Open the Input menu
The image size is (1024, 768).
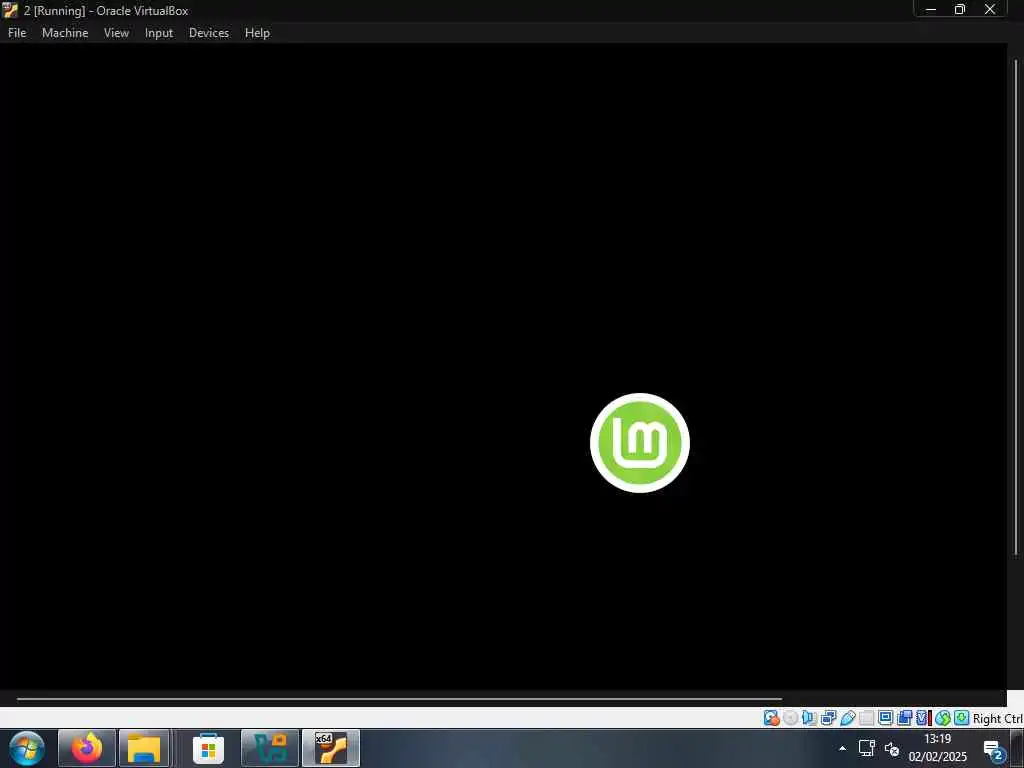pos(159,33)
